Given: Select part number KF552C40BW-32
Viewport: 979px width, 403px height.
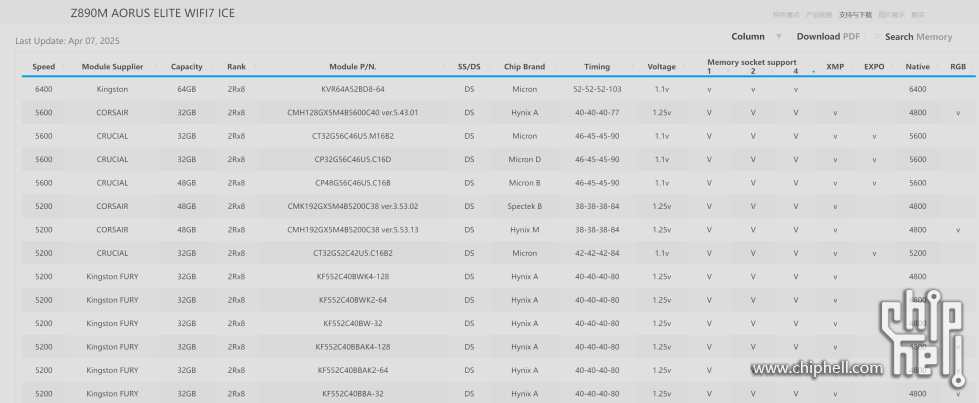Looking at the screenshot, I should (x=353, y=324).
